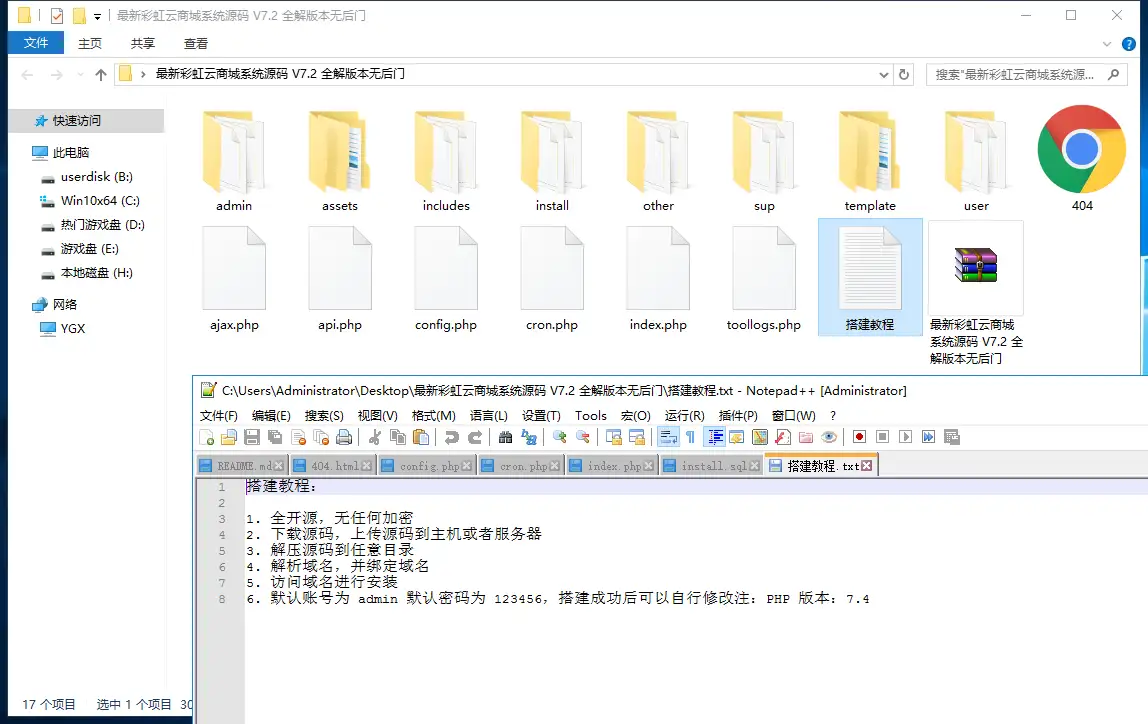The width and height of the screenshot is (1148, 724).
Task: Switch to the config.php document tab
Action: tap(427, 465)
